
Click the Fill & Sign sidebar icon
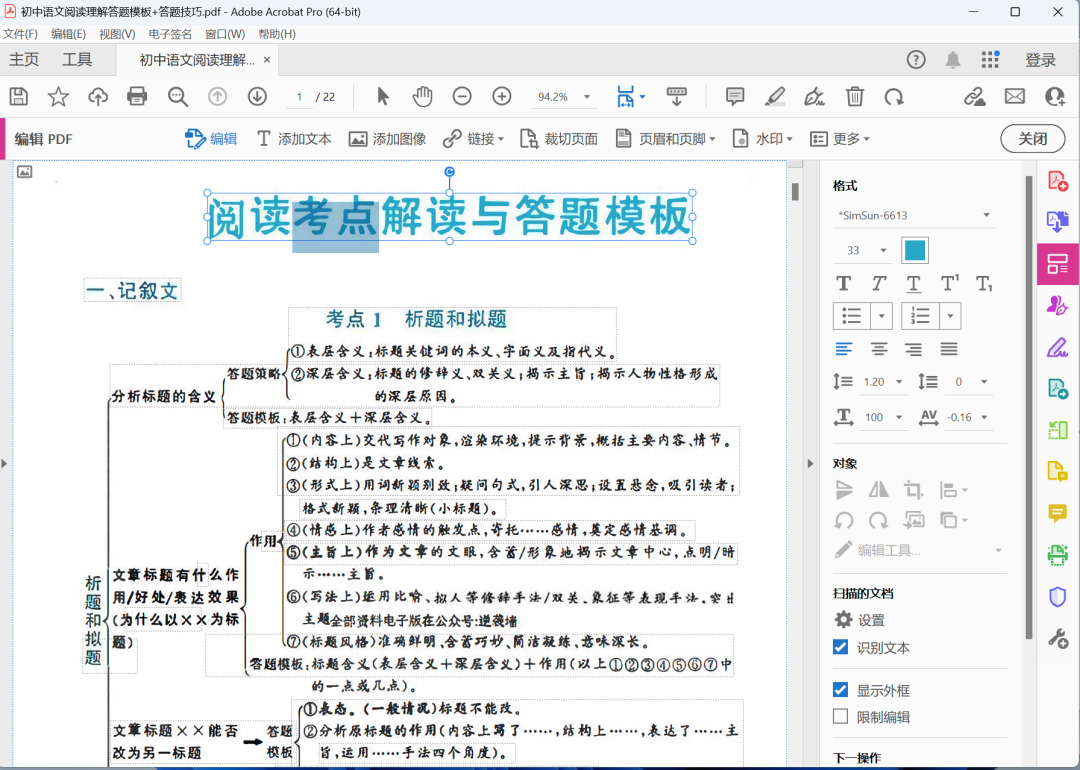coord(1058,346)
